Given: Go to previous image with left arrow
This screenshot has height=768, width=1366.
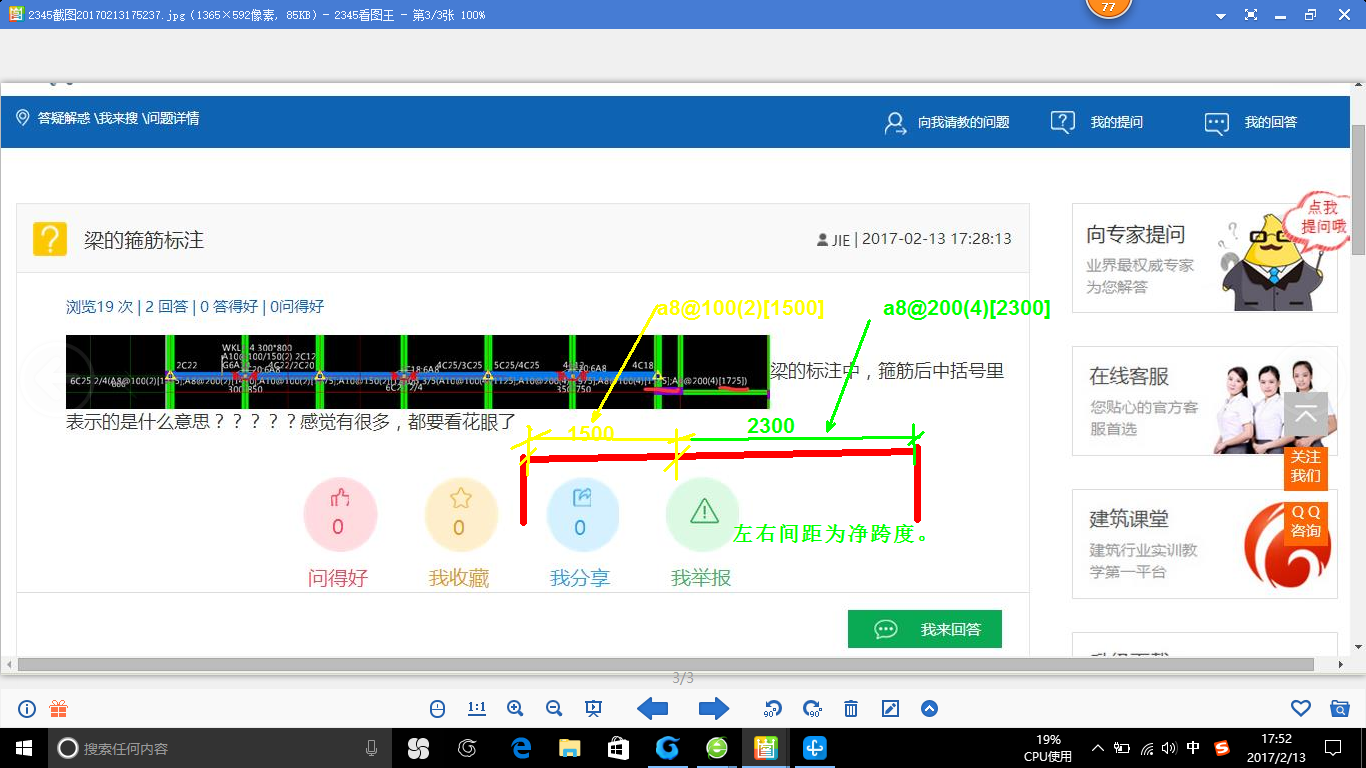Looking at the screenshot, I should 652,709.
